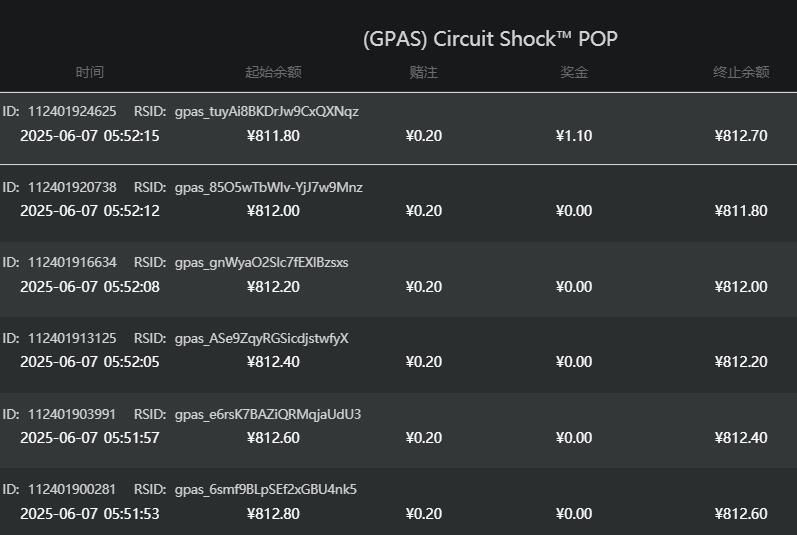Select RSID gpas_tuyAi8BKDrJw9CxQXNqz
The height and width of the screenshot is (535, 797).
tap(266, 111)
